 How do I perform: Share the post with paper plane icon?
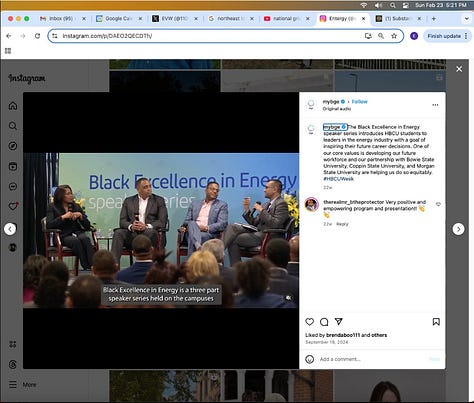pos(339,321)
